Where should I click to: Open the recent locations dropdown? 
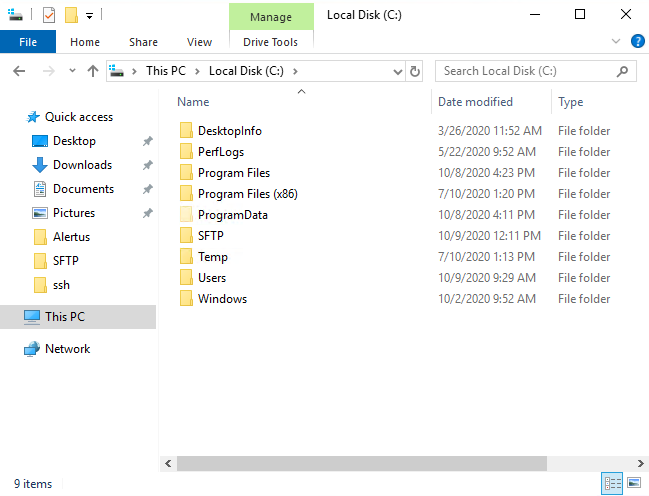[72, 71]
